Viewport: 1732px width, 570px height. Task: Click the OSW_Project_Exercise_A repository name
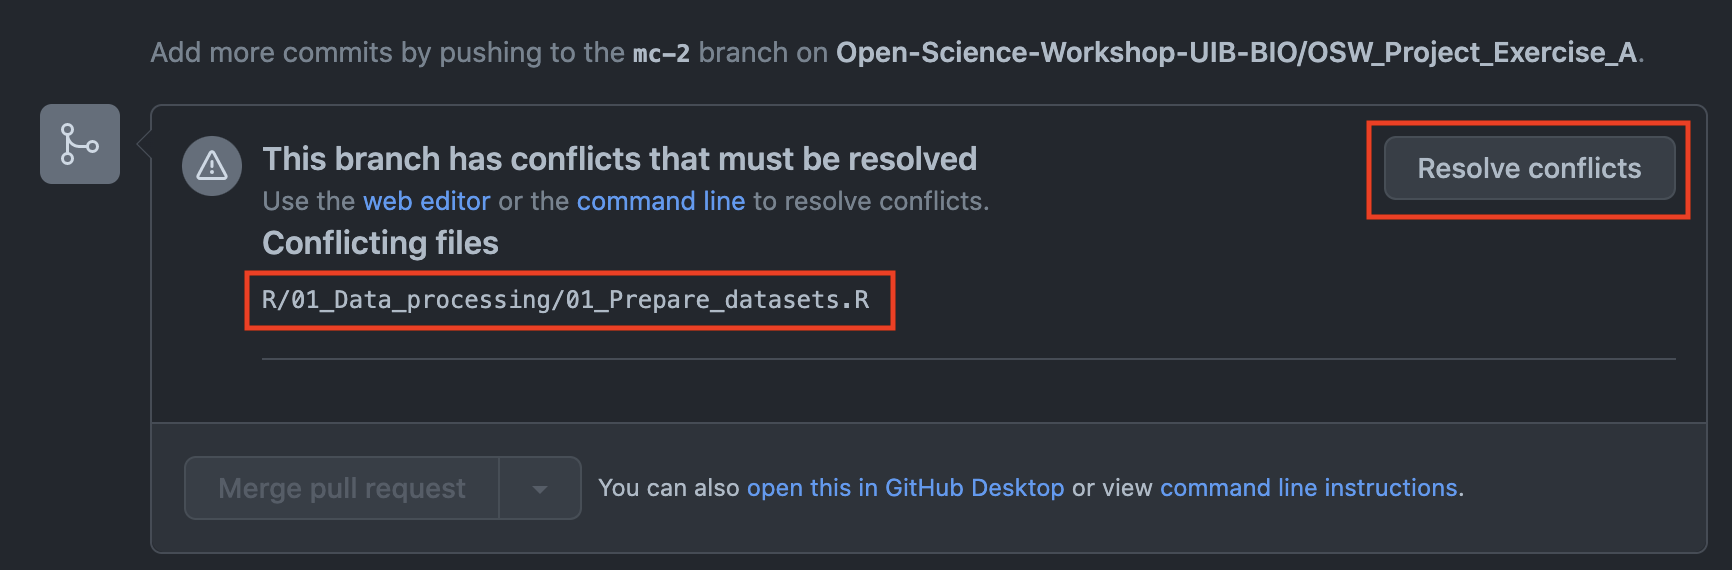[1236, 53]
